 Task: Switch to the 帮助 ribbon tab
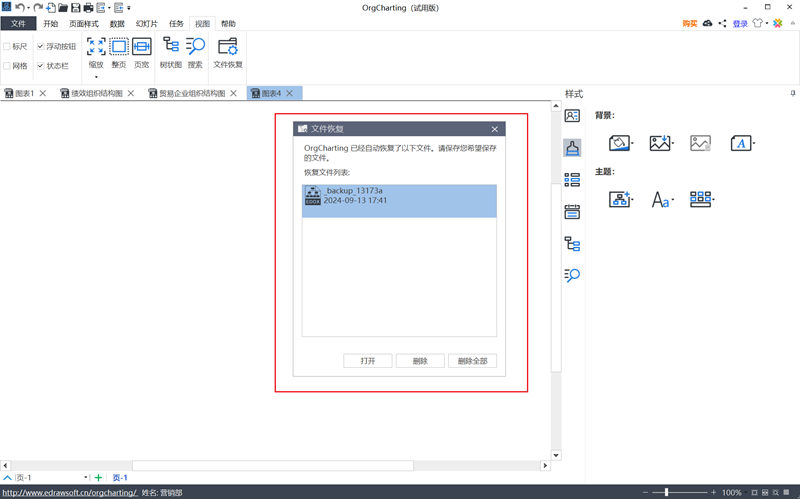tap(228, 23)
